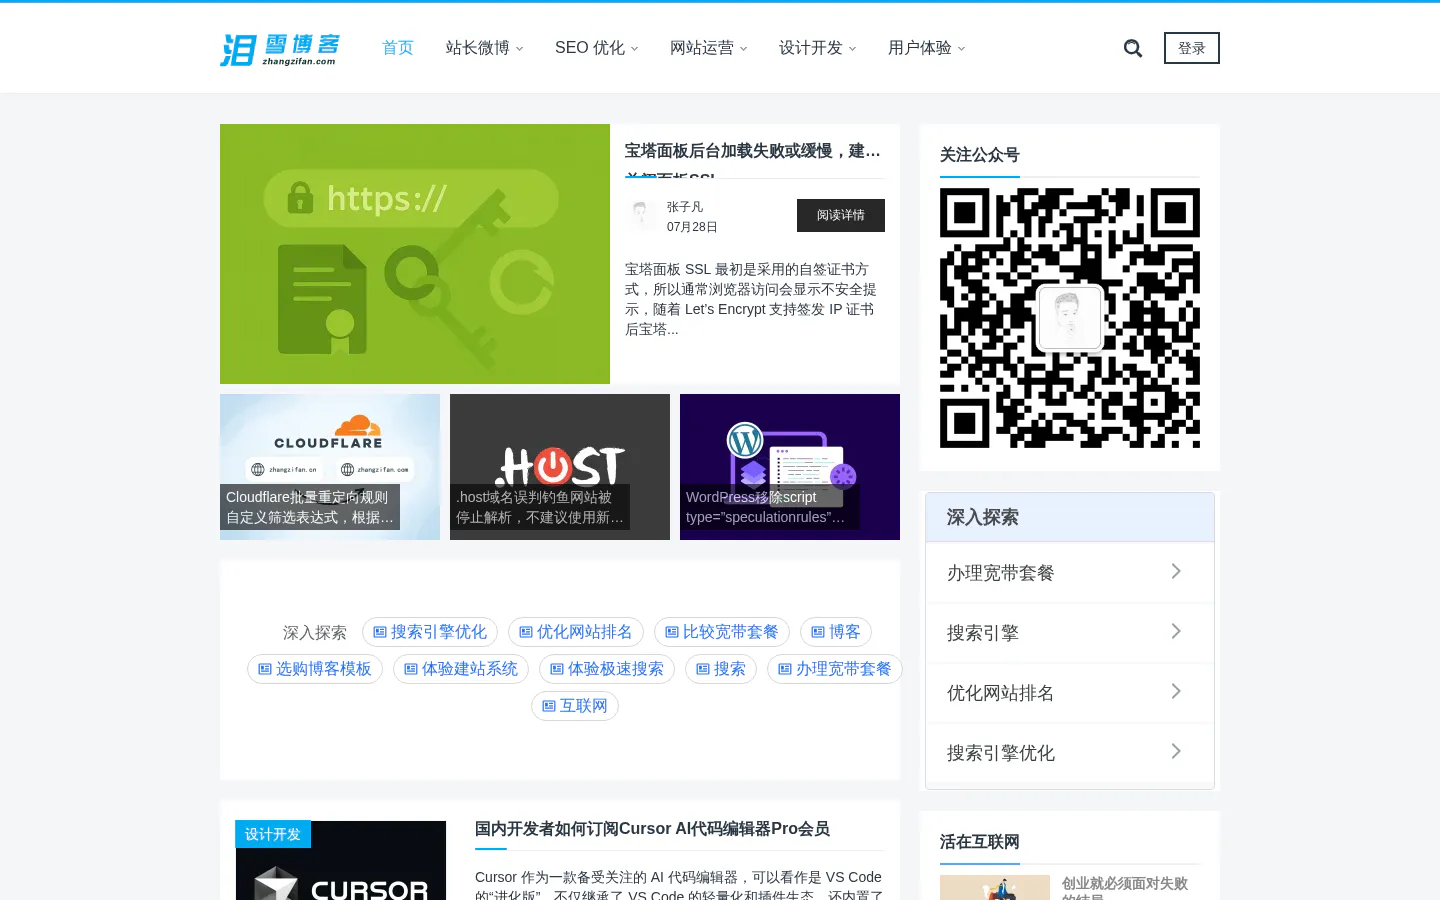Click the 登录 login button
This screenshot has width=1440, height=900.
(1192, 48)
